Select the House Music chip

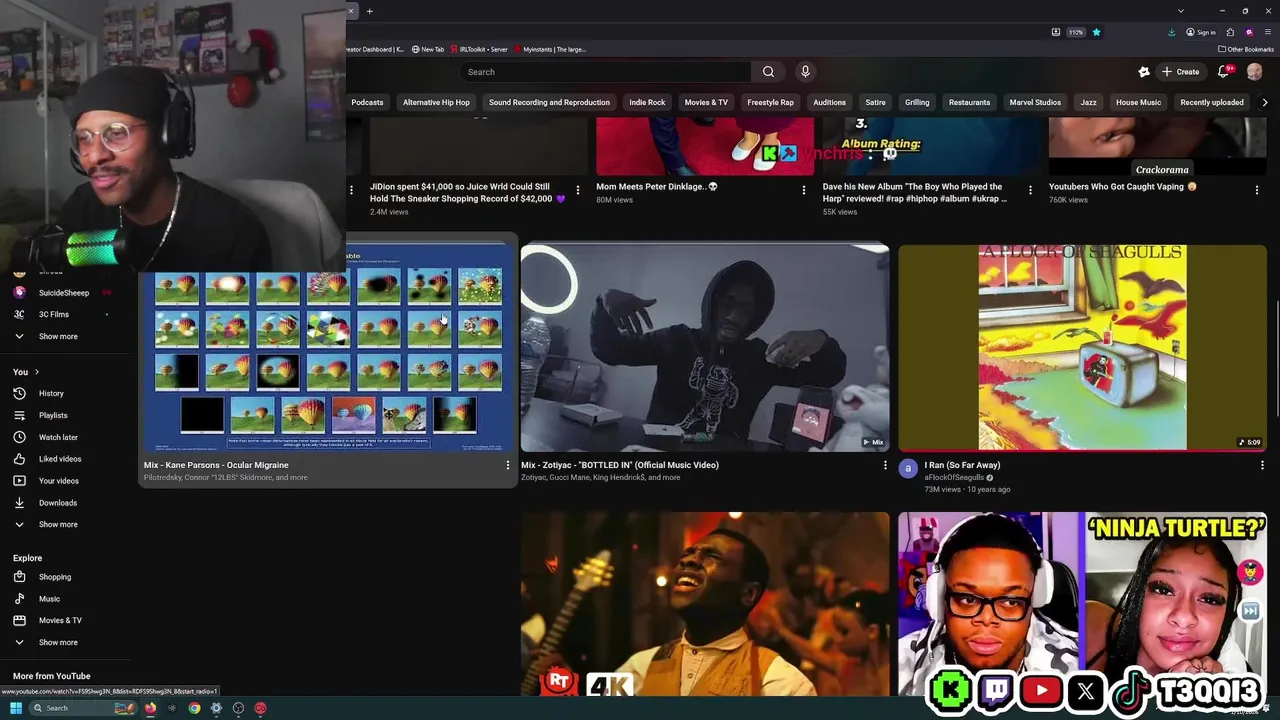tap(1138, 102)
